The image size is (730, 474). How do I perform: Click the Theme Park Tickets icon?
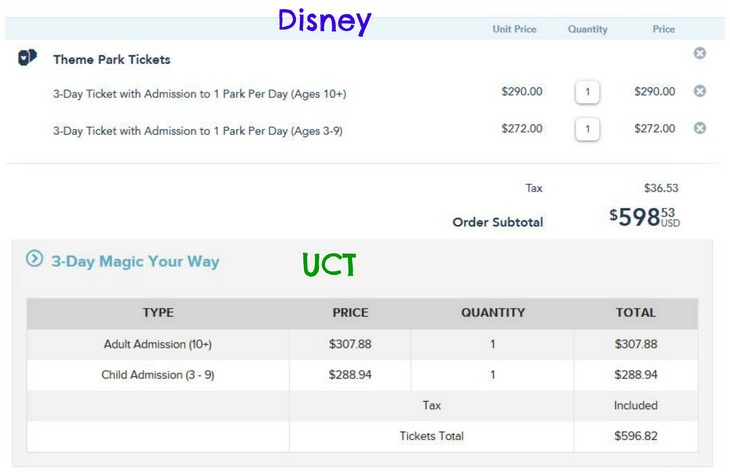click(x=27, y=57)
